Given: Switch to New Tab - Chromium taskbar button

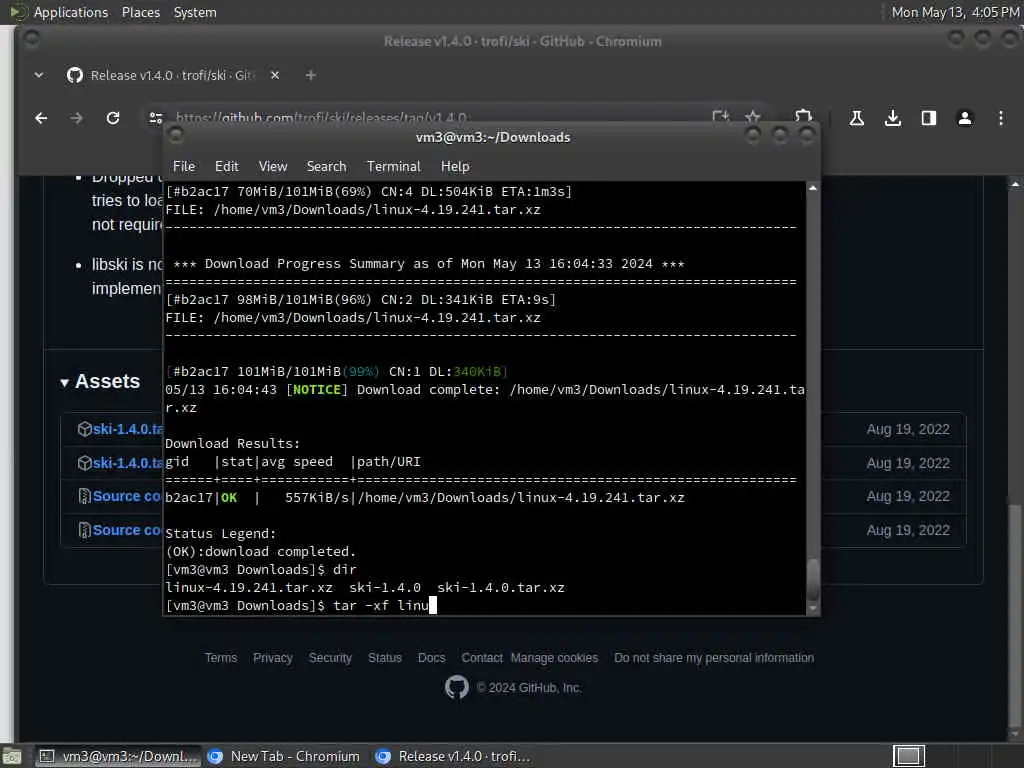Looking at the screenshot, I should (x=283, y=756).
